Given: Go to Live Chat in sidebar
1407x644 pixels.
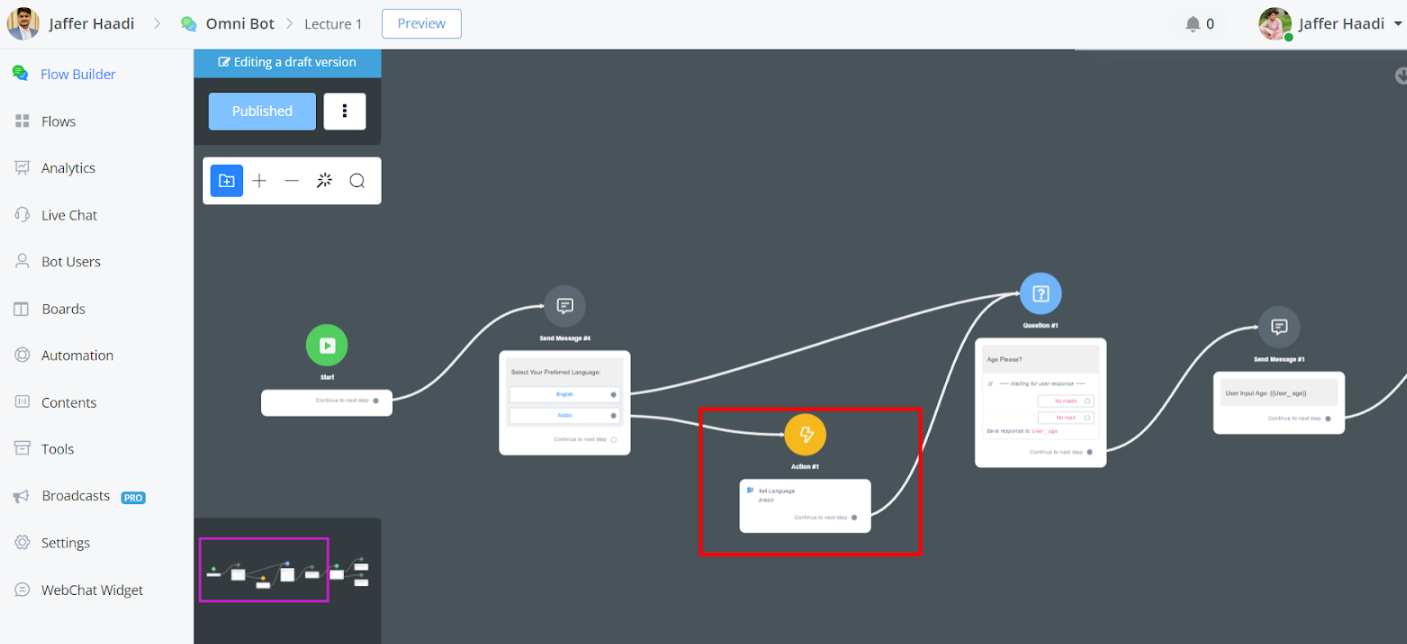Looking at the screenshot, I should point(69,215).
